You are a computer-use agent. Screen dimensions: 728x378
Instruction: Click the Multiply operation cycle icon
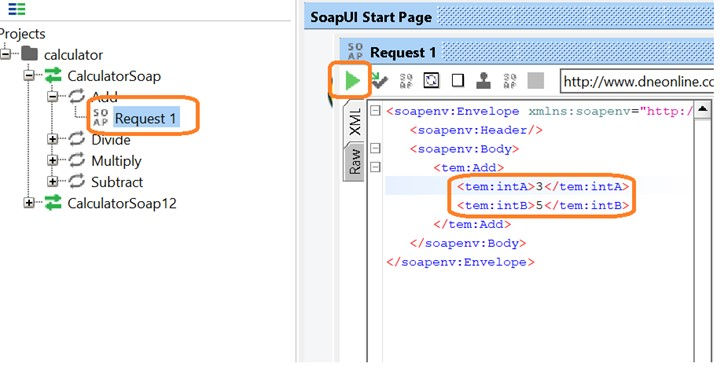tap(77, 160)
